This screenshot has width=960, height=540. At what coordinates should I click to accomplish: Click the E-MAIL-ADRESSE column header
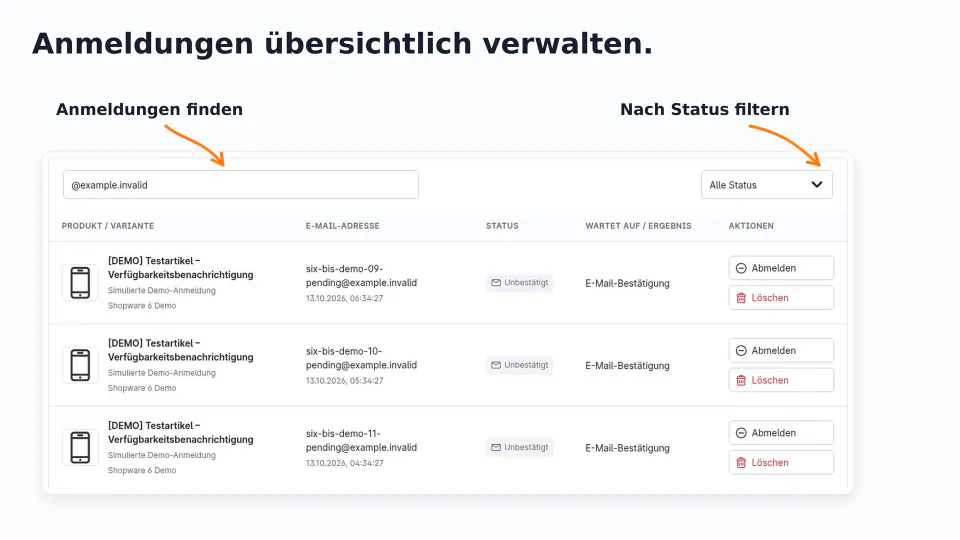point(343,226)
